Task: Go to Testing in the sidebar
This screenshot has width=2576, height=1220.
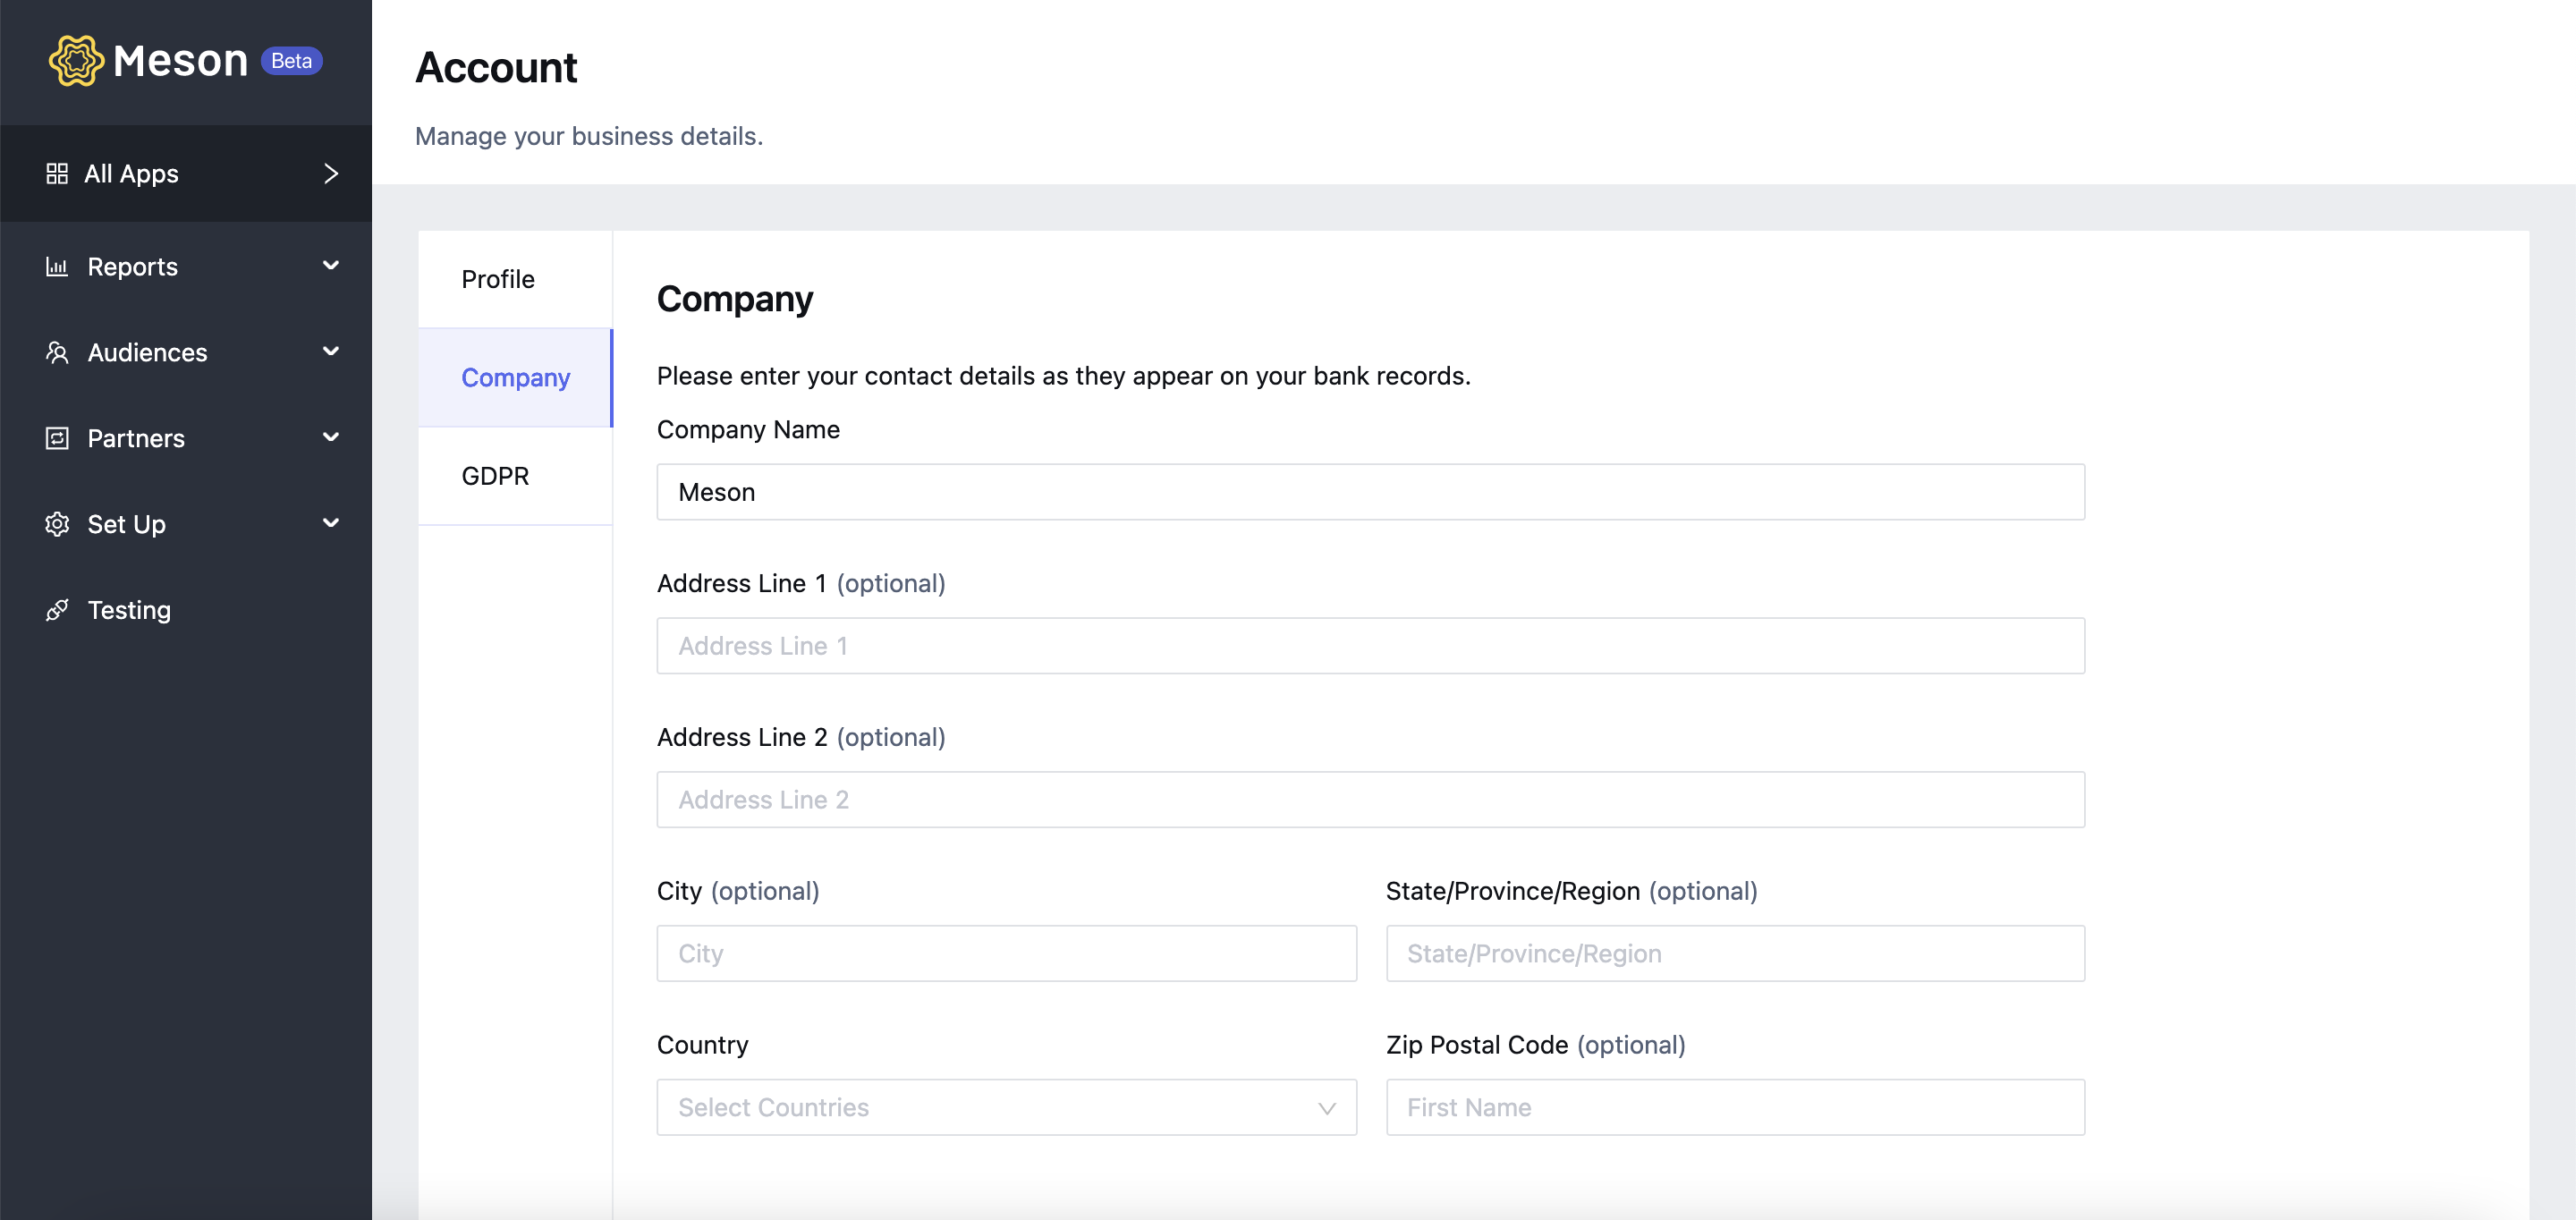Action: point(186,610)
